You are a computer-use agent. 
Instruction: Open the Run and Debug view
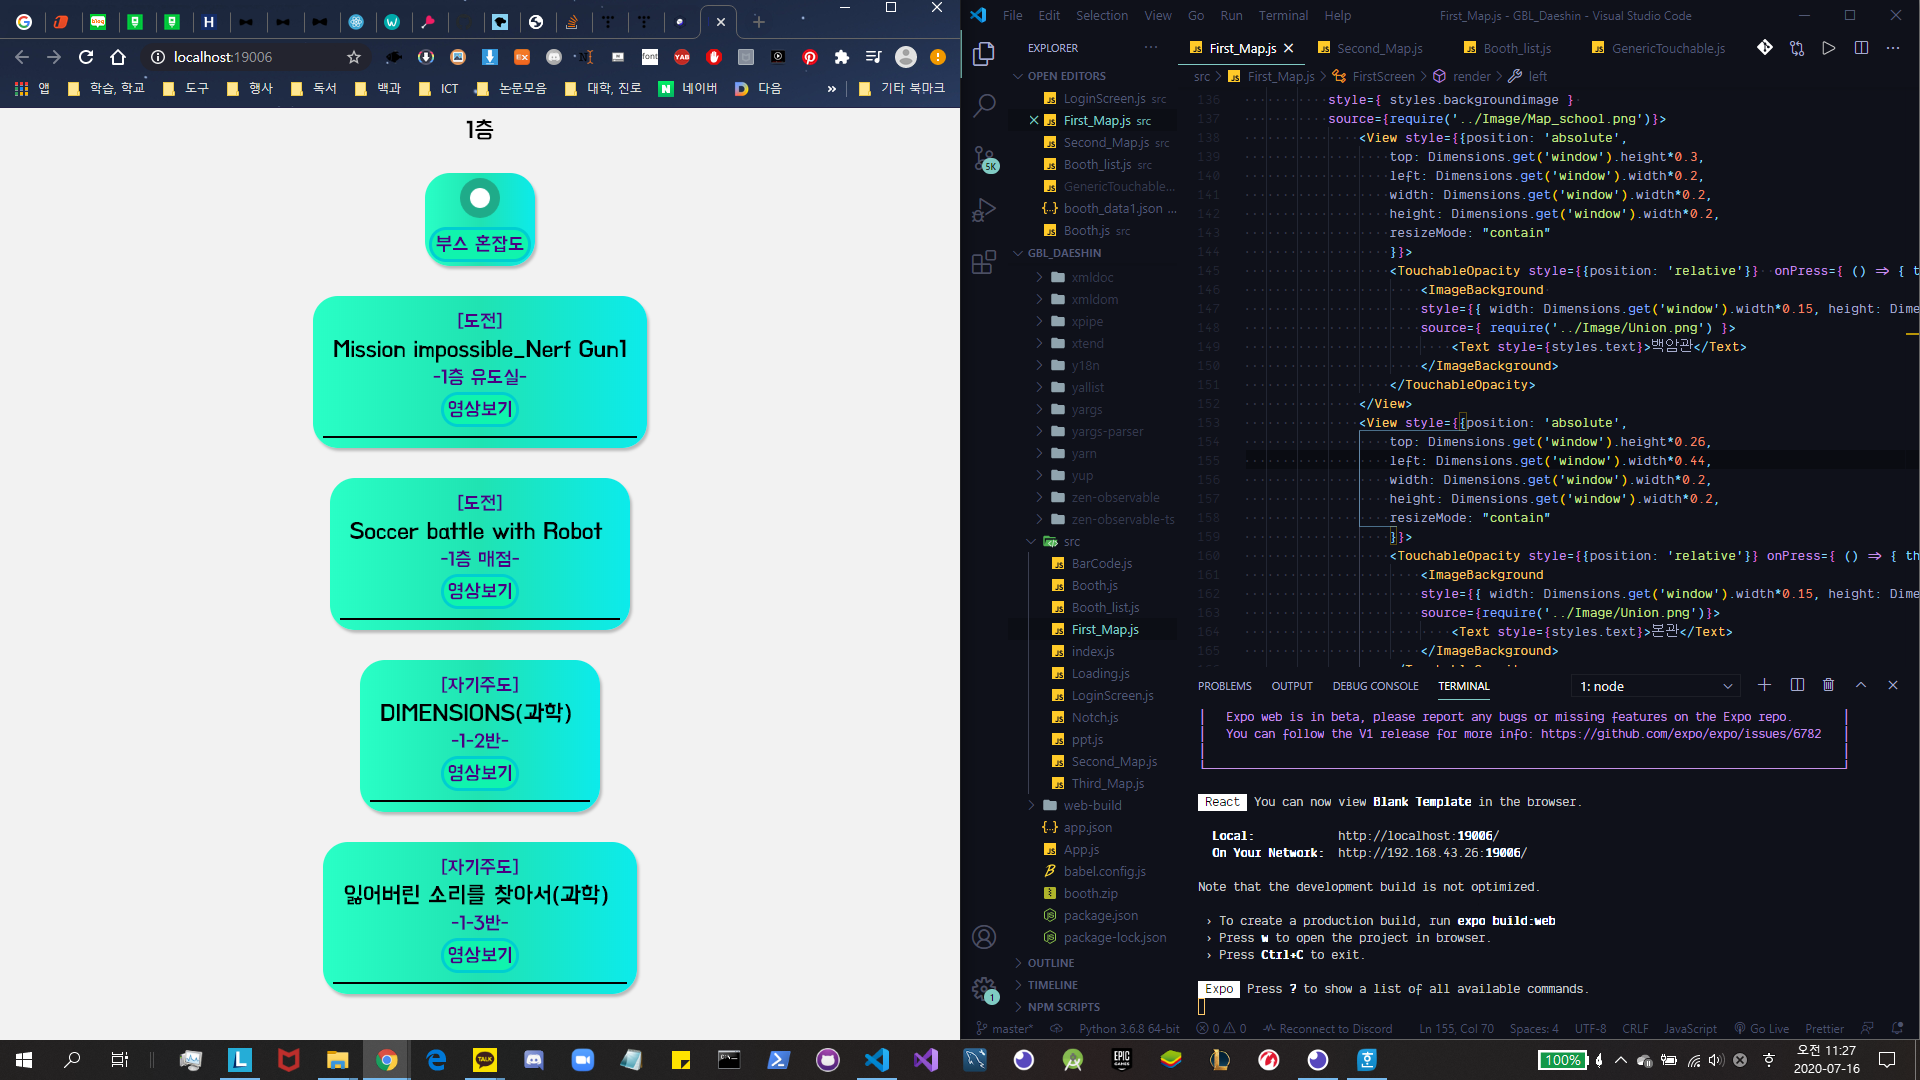click(x=984, y=210)
